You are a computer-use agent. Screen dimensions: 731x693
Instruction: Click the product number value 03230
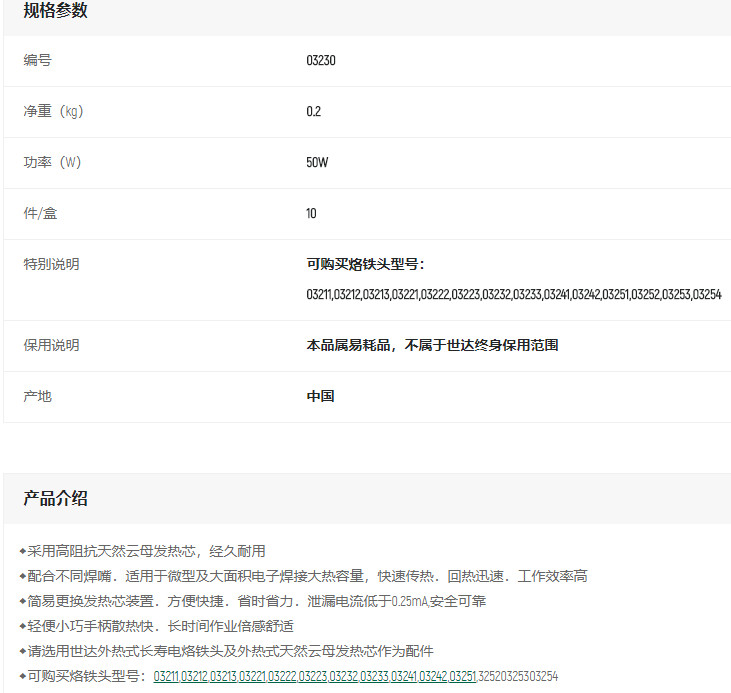click(321, 61)
